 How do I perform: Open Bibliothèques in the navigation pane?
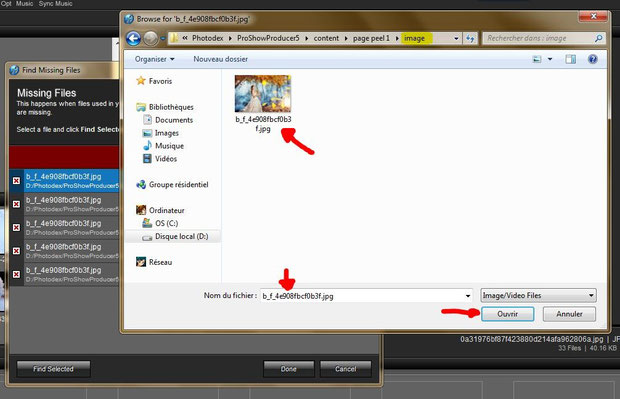pos(165,107)
